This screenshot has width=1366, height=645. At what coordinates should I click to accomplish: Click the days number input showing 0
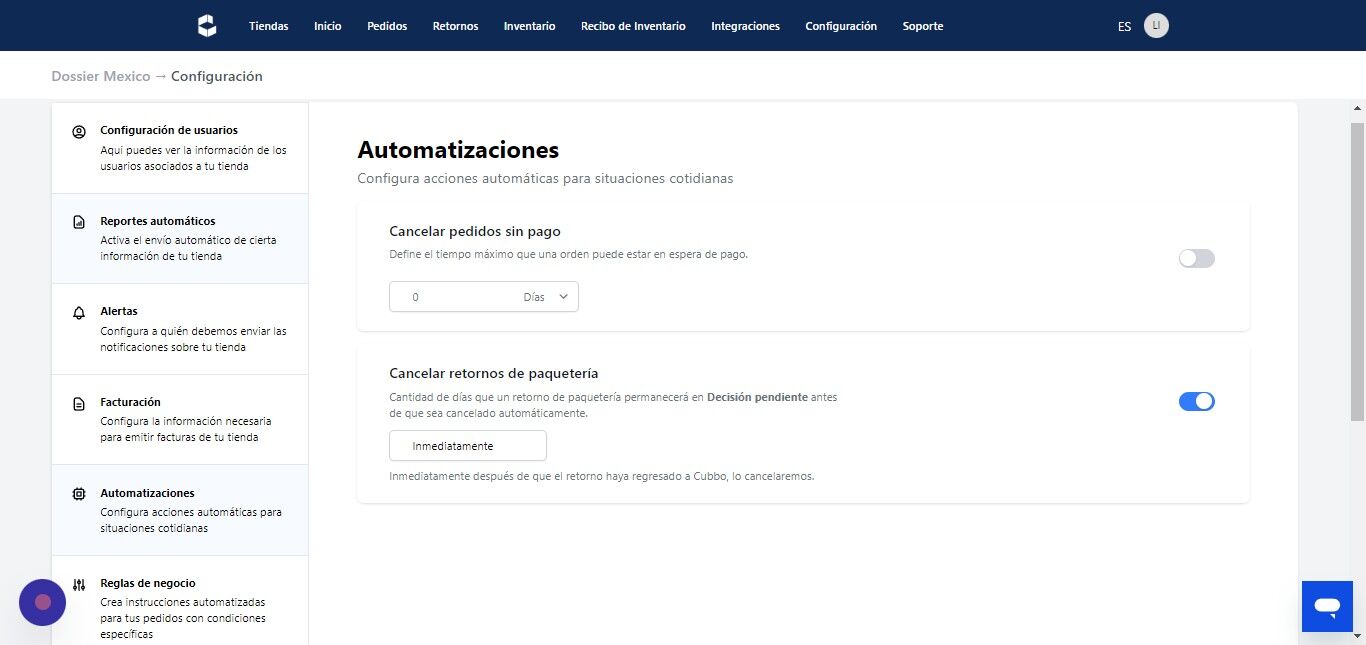tap(452, 297)
